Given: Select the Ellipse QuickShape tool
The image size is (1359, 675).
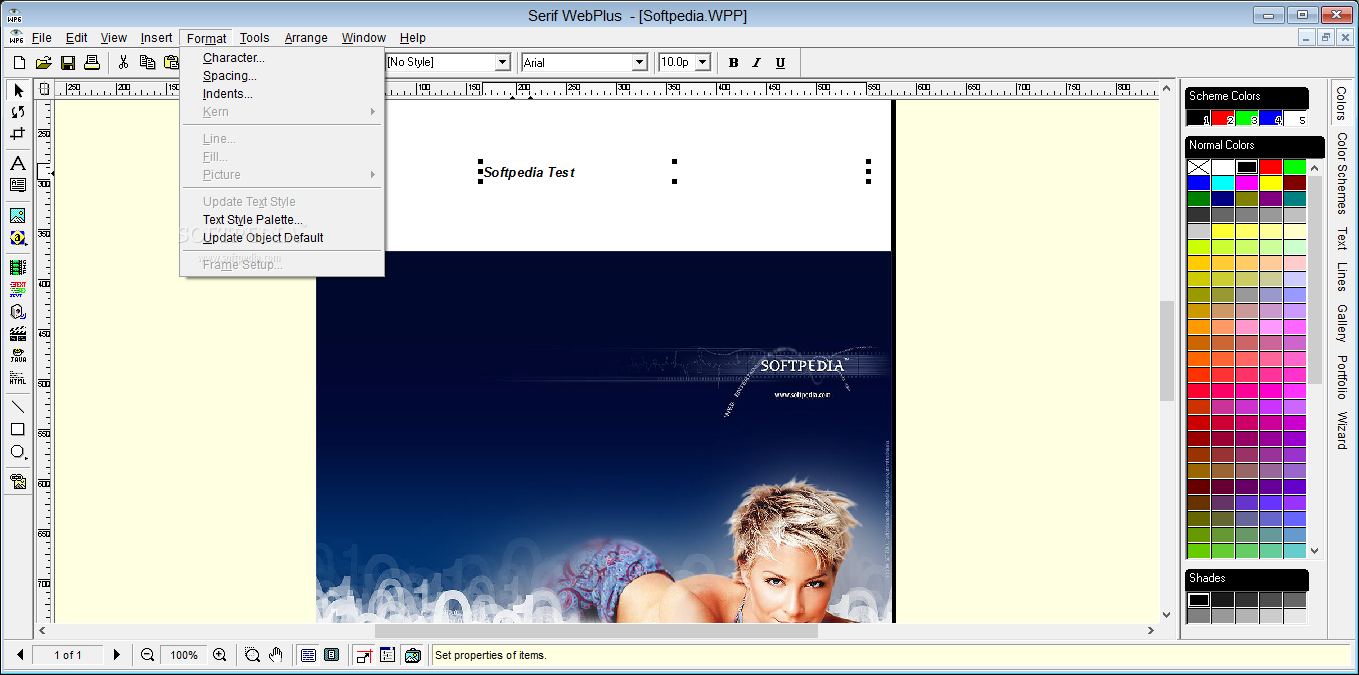Looking at the screenshot, I should (x=18, y=451).
